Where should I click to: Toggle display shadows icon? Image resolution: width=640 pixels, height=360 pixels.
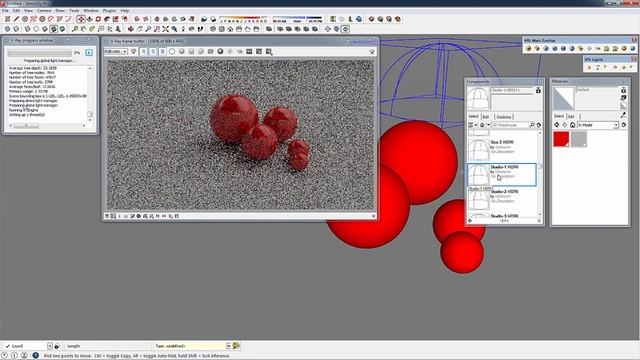[213, 19]
